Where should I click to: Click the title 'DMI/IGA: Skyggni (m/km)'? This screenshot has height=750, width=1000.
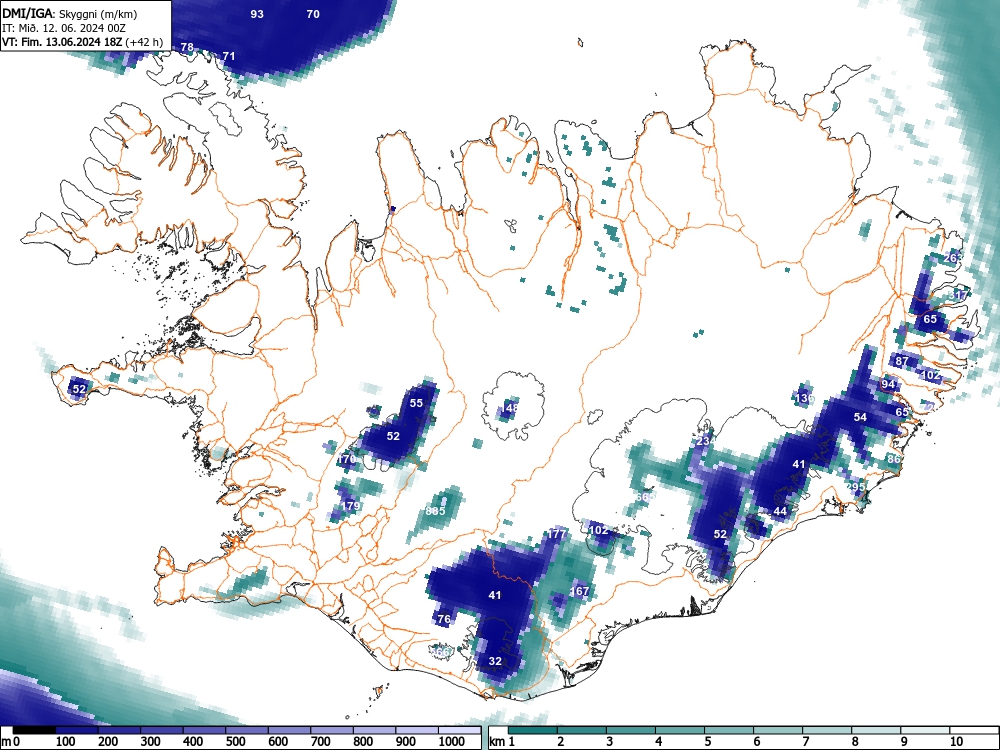(x=70, y=13)
